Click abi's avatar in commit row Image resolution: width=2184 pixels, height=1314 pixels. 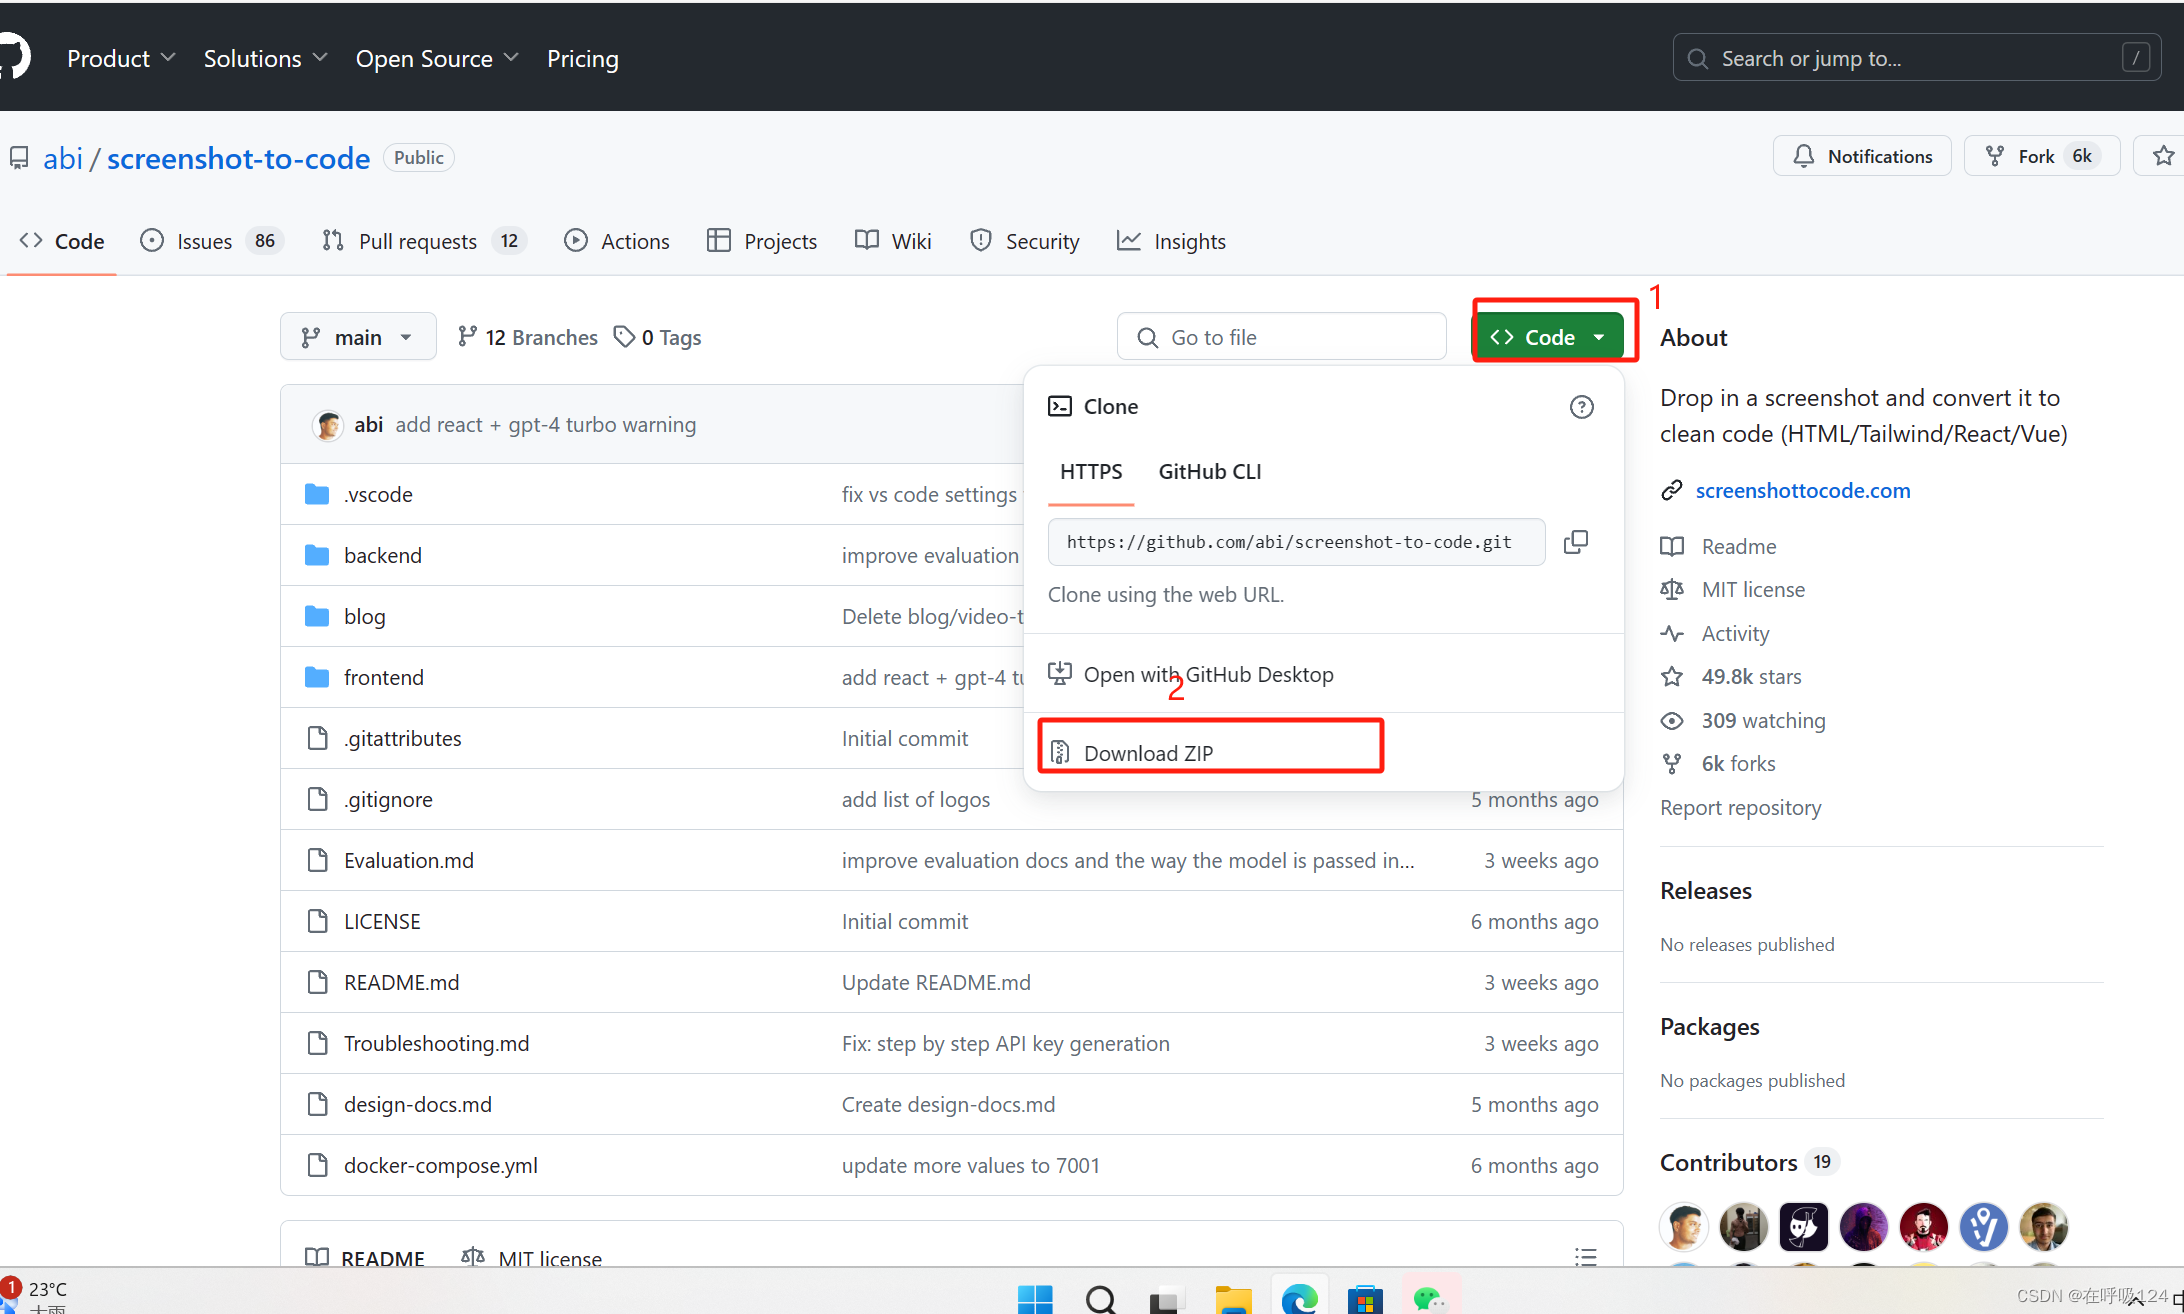tap(328, 425)
